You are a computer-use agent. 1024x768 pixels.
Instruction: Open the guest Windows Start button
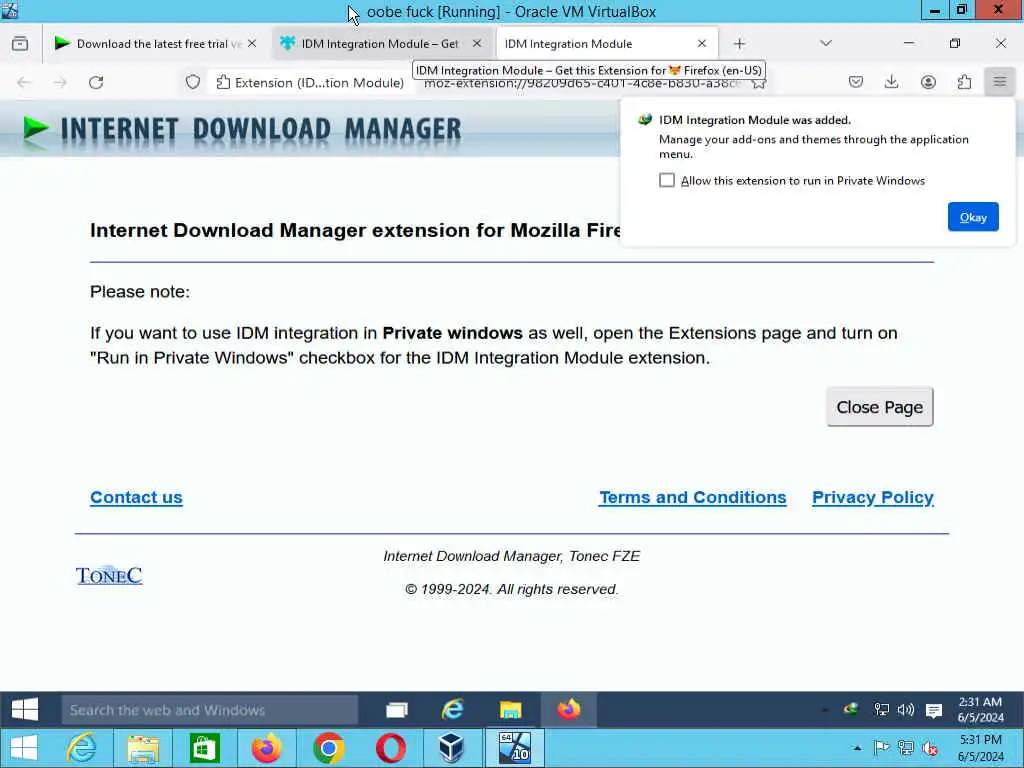click(25, 710)
